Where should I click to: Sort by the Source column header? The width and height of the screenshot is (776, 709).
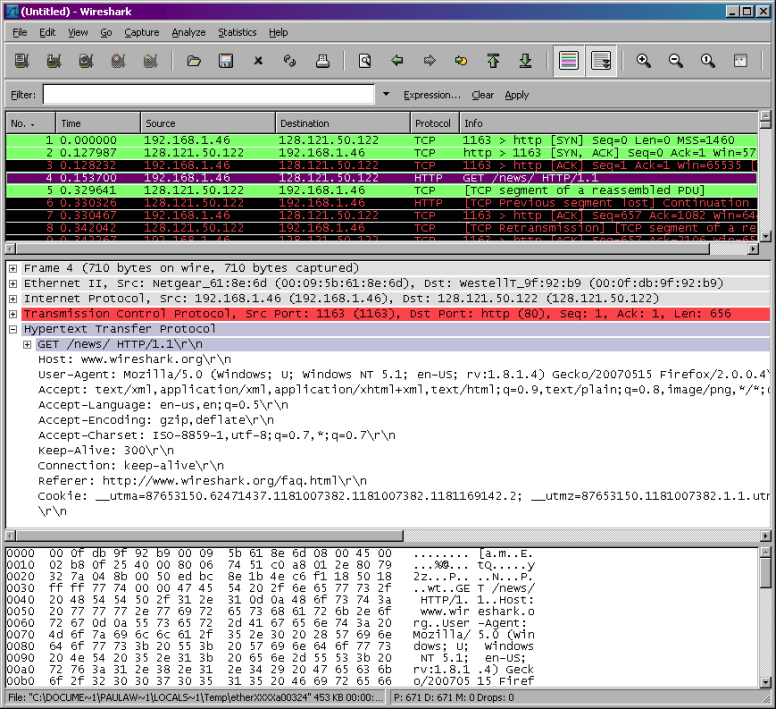click(208, 123)
